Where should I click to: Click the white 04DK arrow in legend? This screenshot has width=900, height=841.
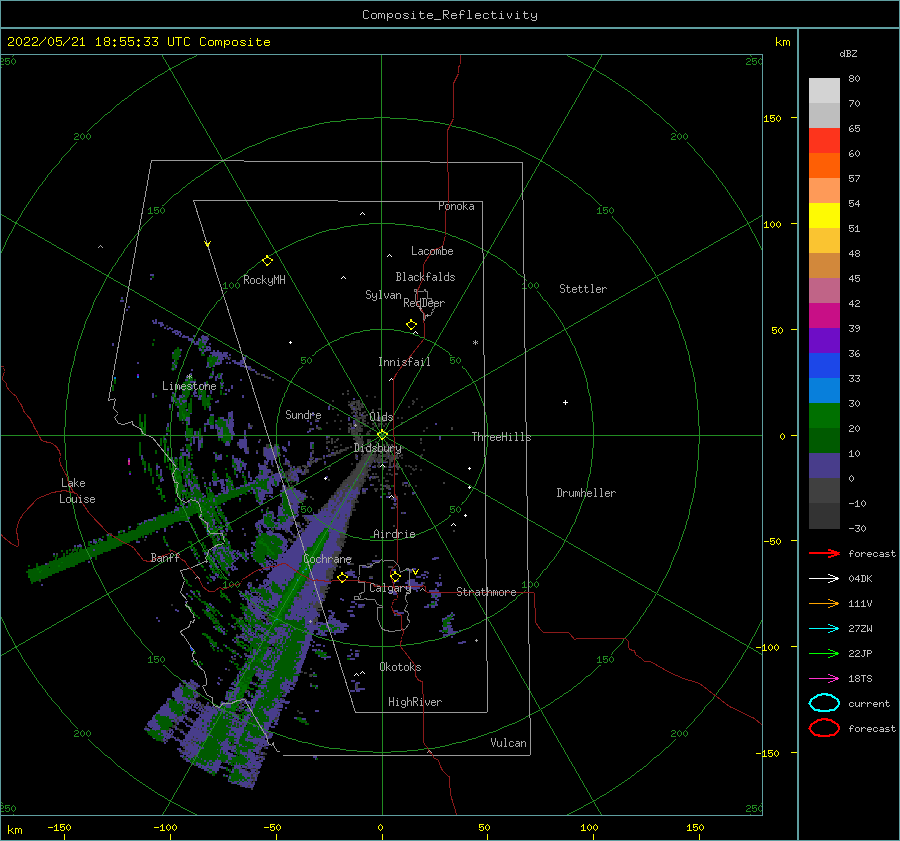(x=824, y=578)
